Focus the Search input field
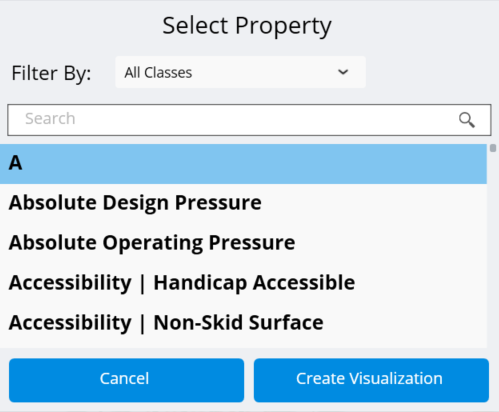This screenshot has height=412, width=499. coord(249,120)
